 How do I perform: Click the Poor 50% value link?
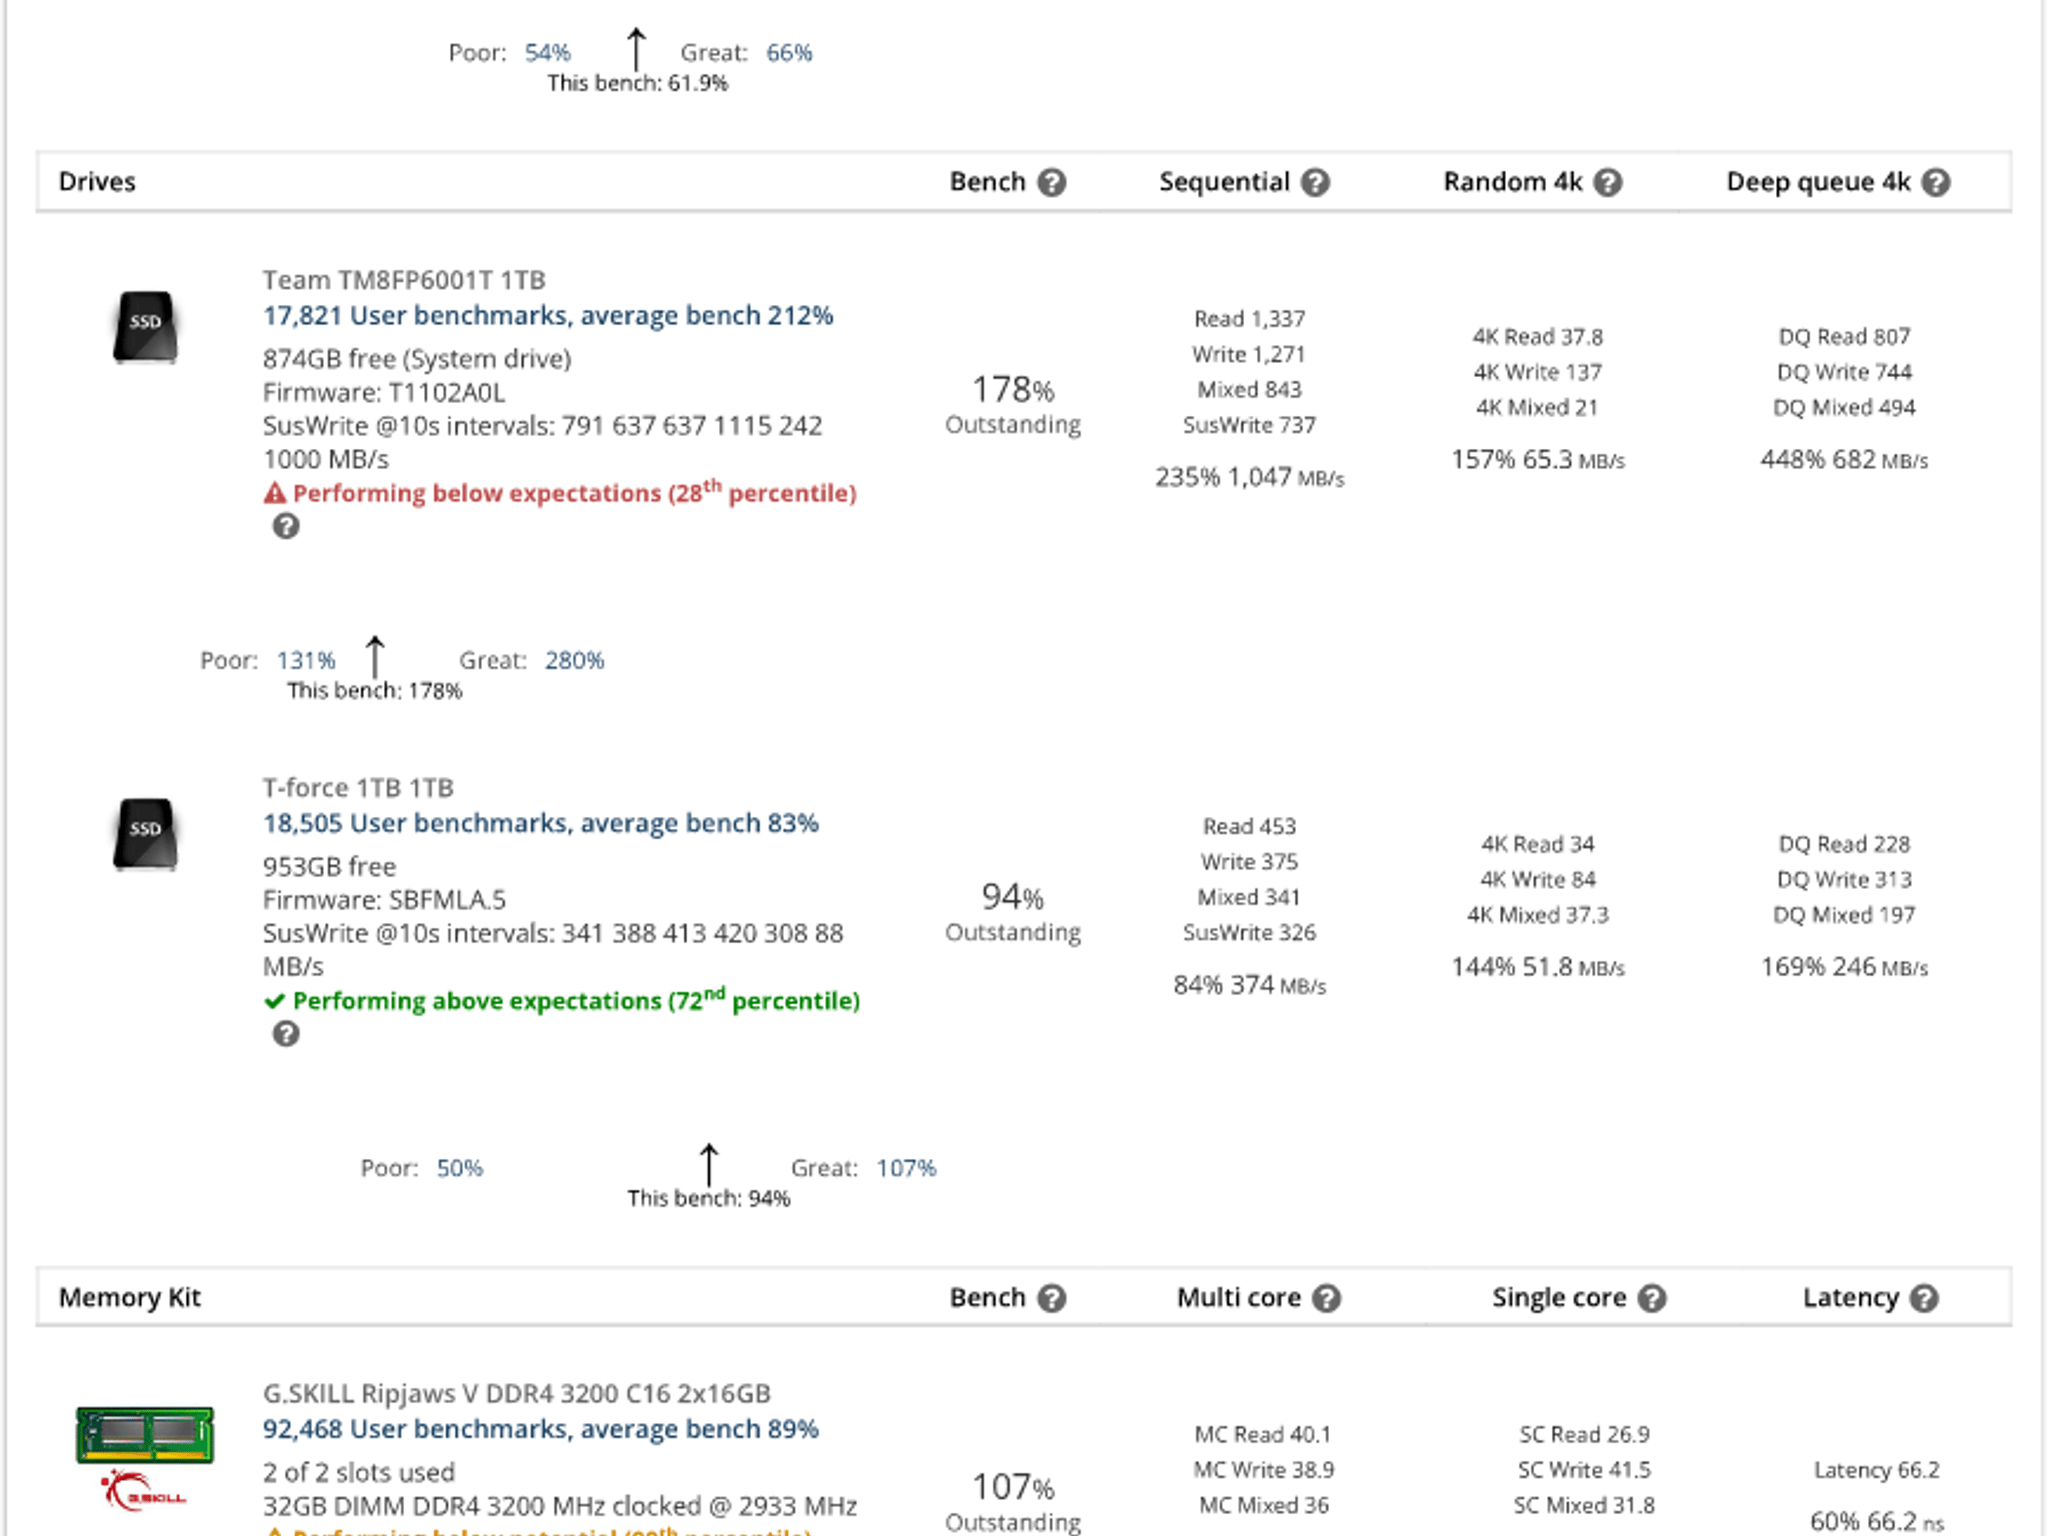click(x=459, y=1168)
